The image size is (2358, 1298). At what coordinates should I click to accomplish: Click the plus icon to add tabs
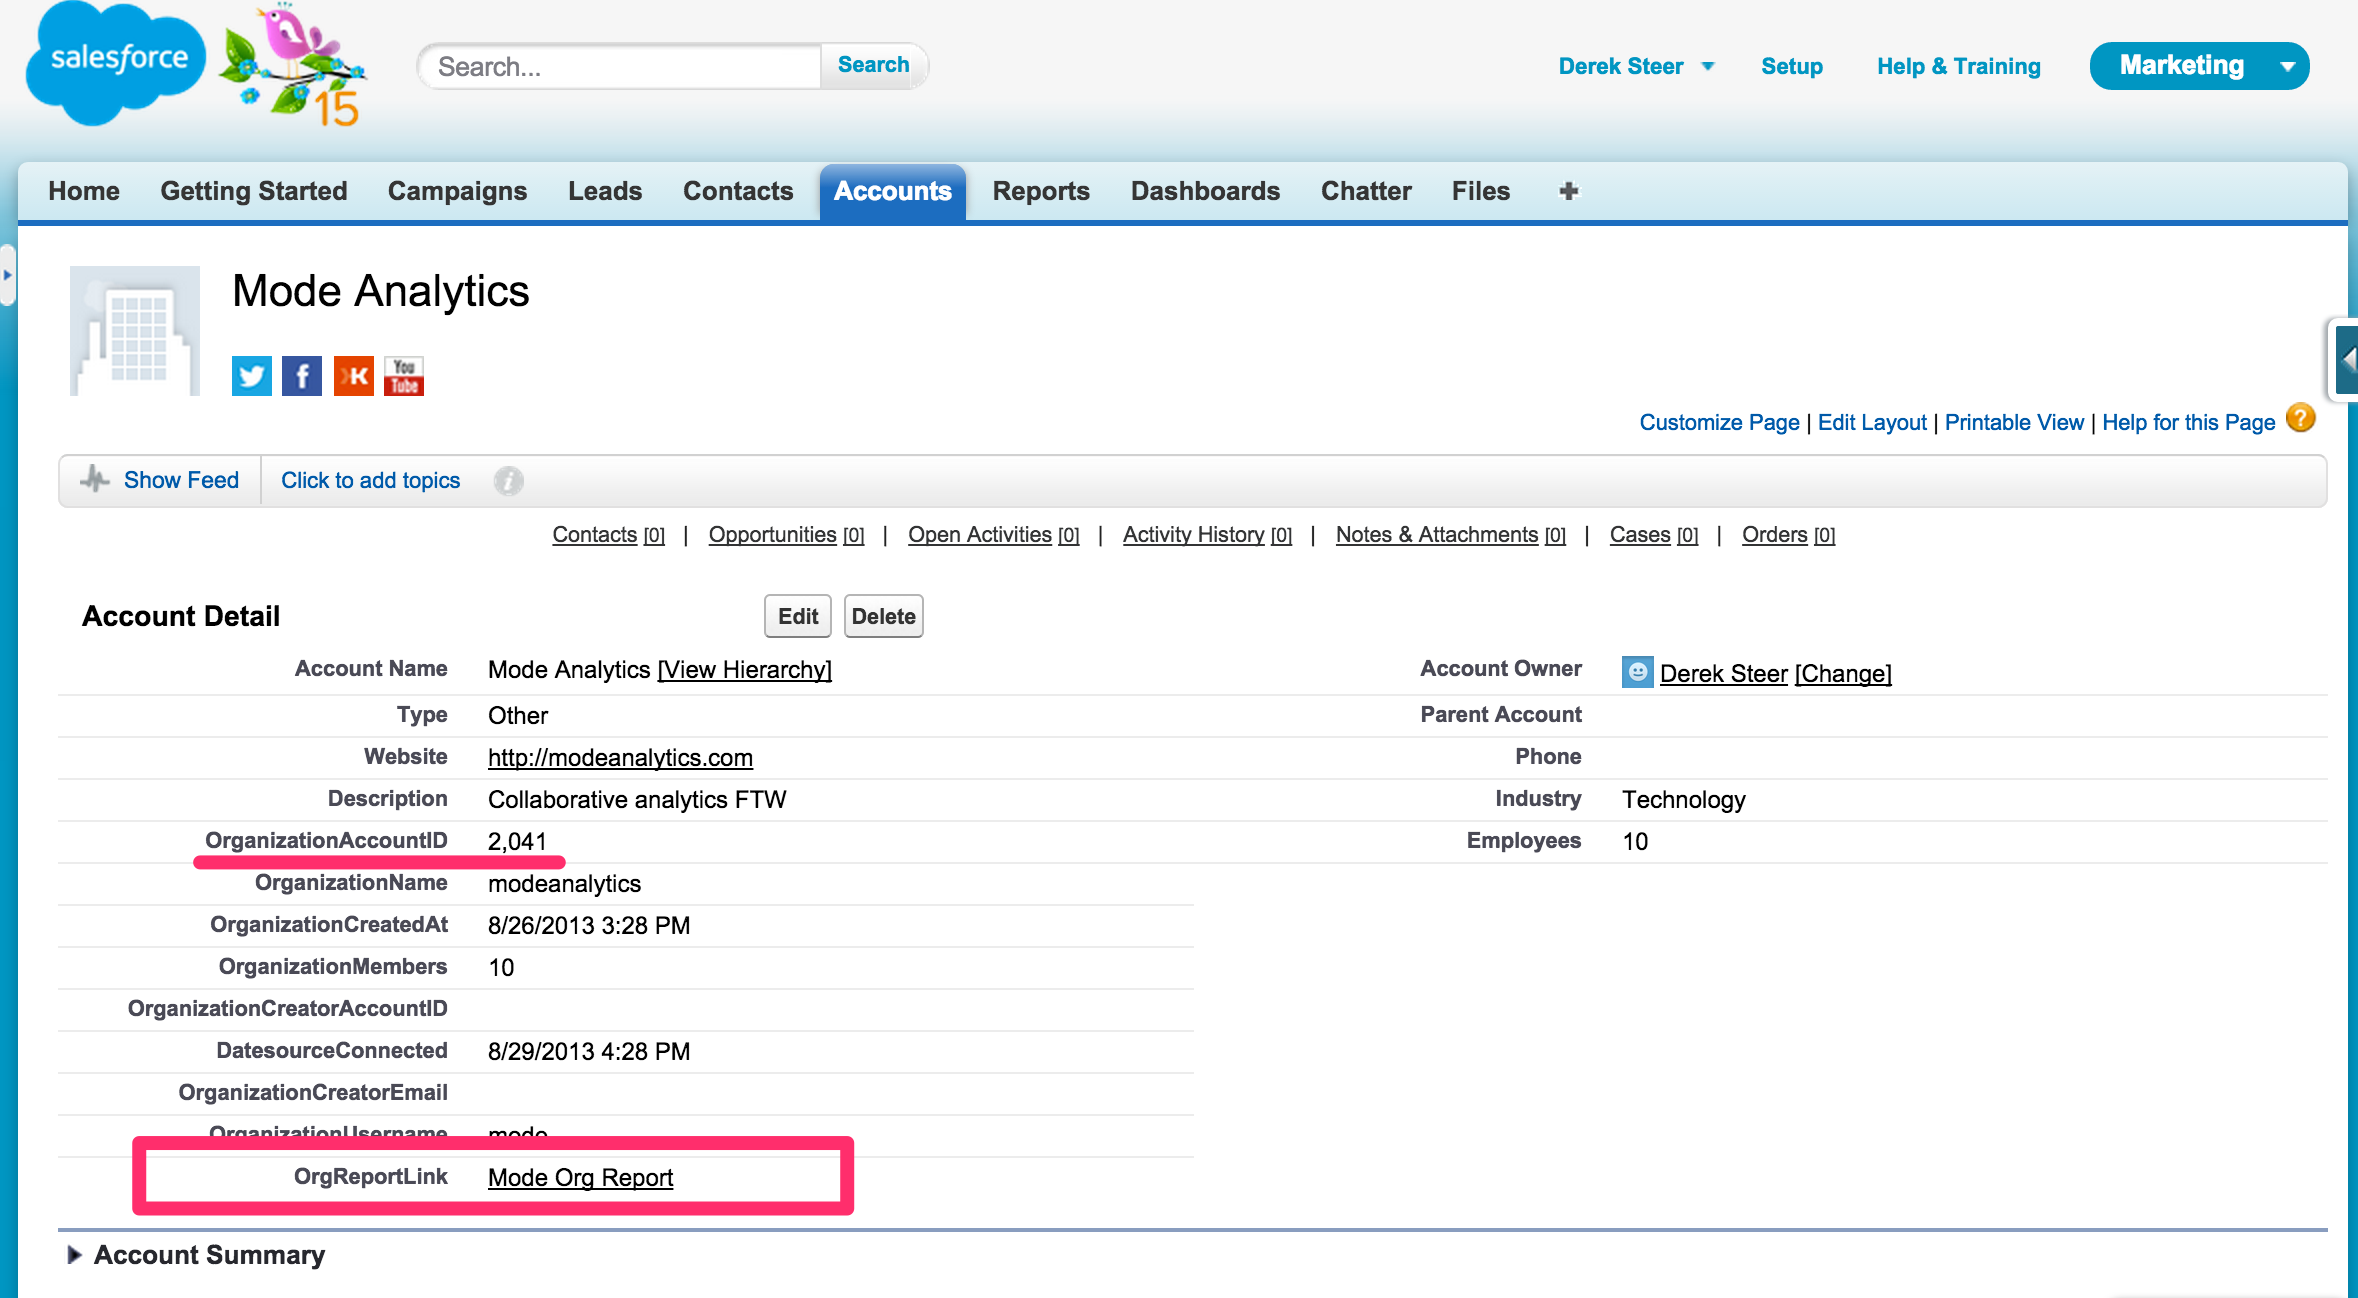[1569, 191]
